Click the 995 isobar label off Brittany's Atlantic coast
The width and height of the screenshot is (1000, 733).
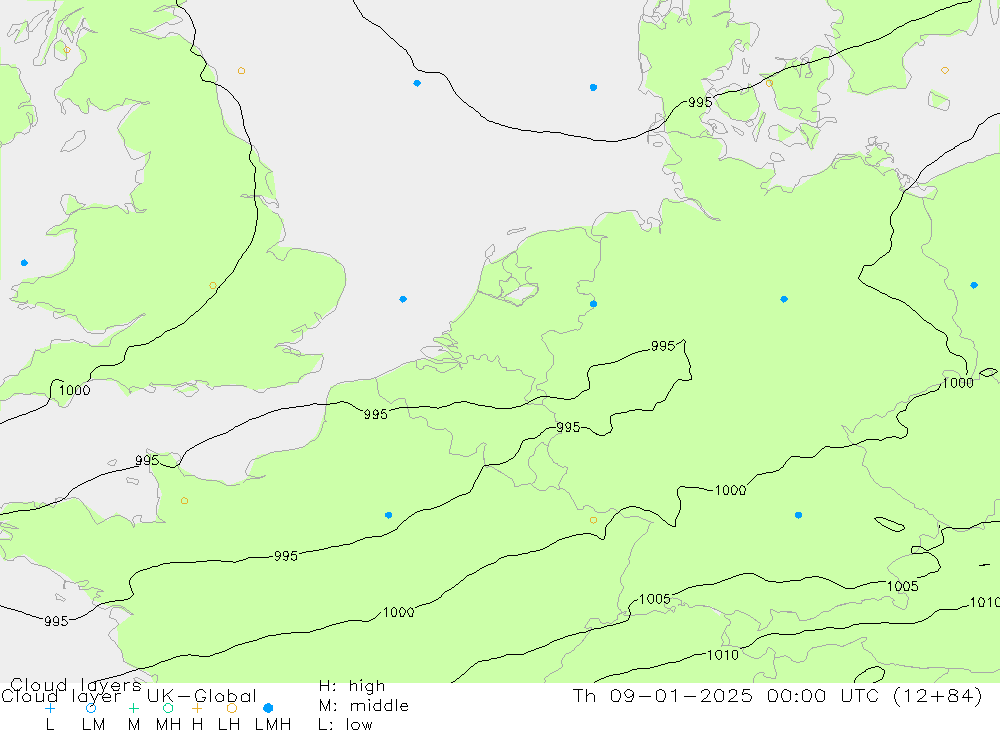tap(56, 621)
